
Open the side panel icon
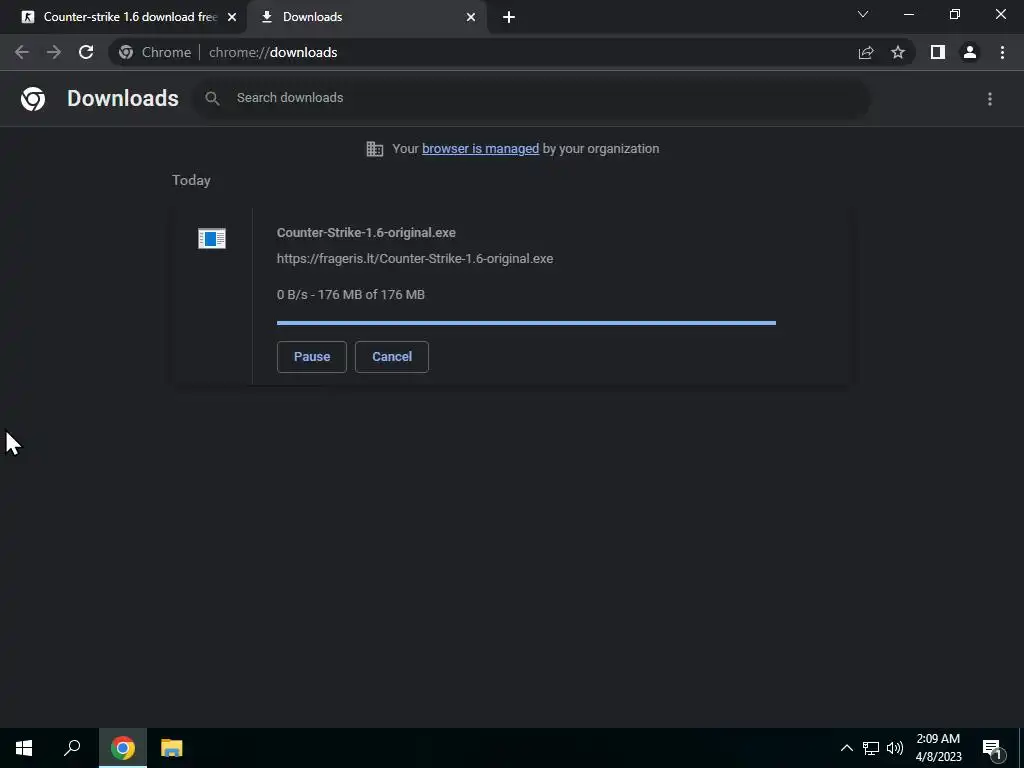[938, 52]
